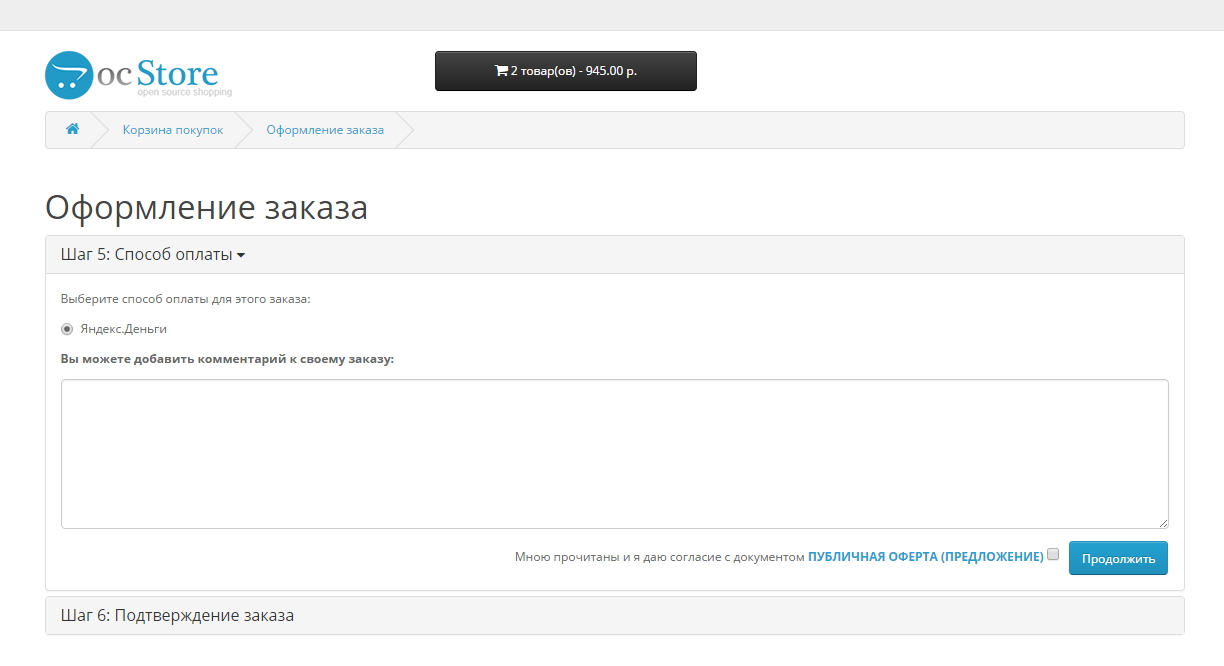Image resolution: width=1224 pixels, height=666 pixels.
Task: Click the ocStore logo text
Action: coord(160,75)
